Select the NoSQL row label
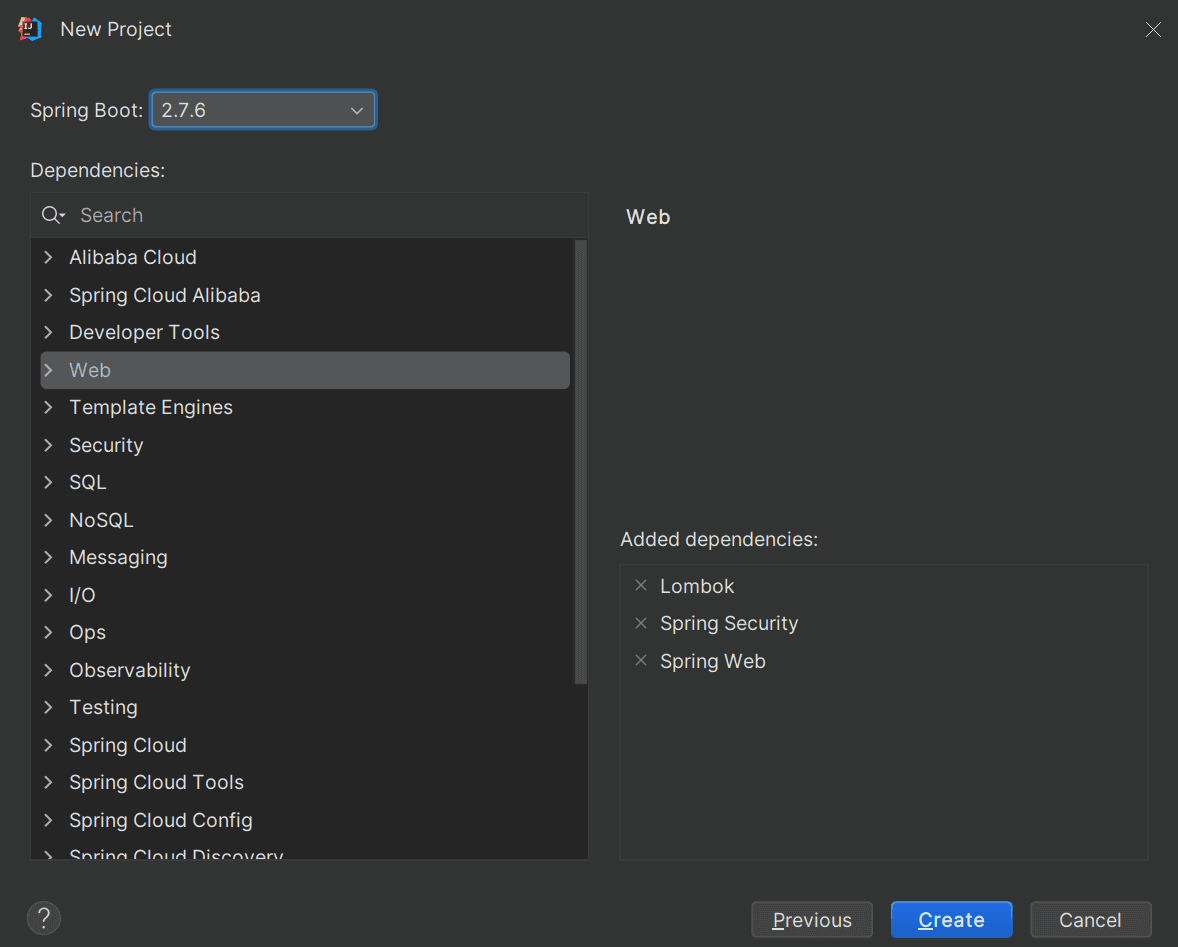Viewport: 1178px width, 947px height. 101,520
